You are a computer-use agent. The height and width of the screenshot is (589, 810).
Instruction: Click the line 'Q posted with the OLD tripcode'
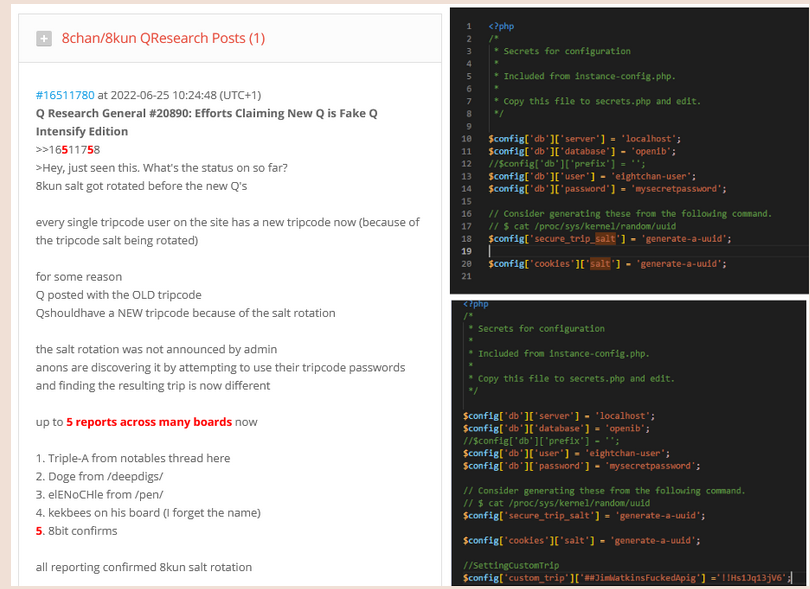[x=118, y=295]
